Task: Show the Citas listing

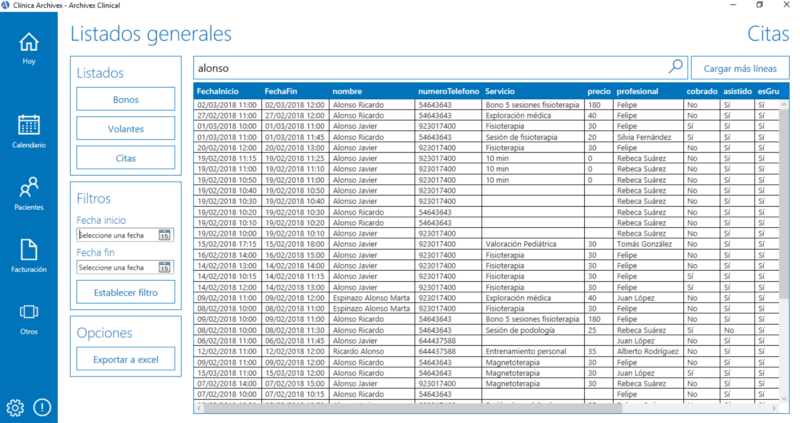Action: 126,158
